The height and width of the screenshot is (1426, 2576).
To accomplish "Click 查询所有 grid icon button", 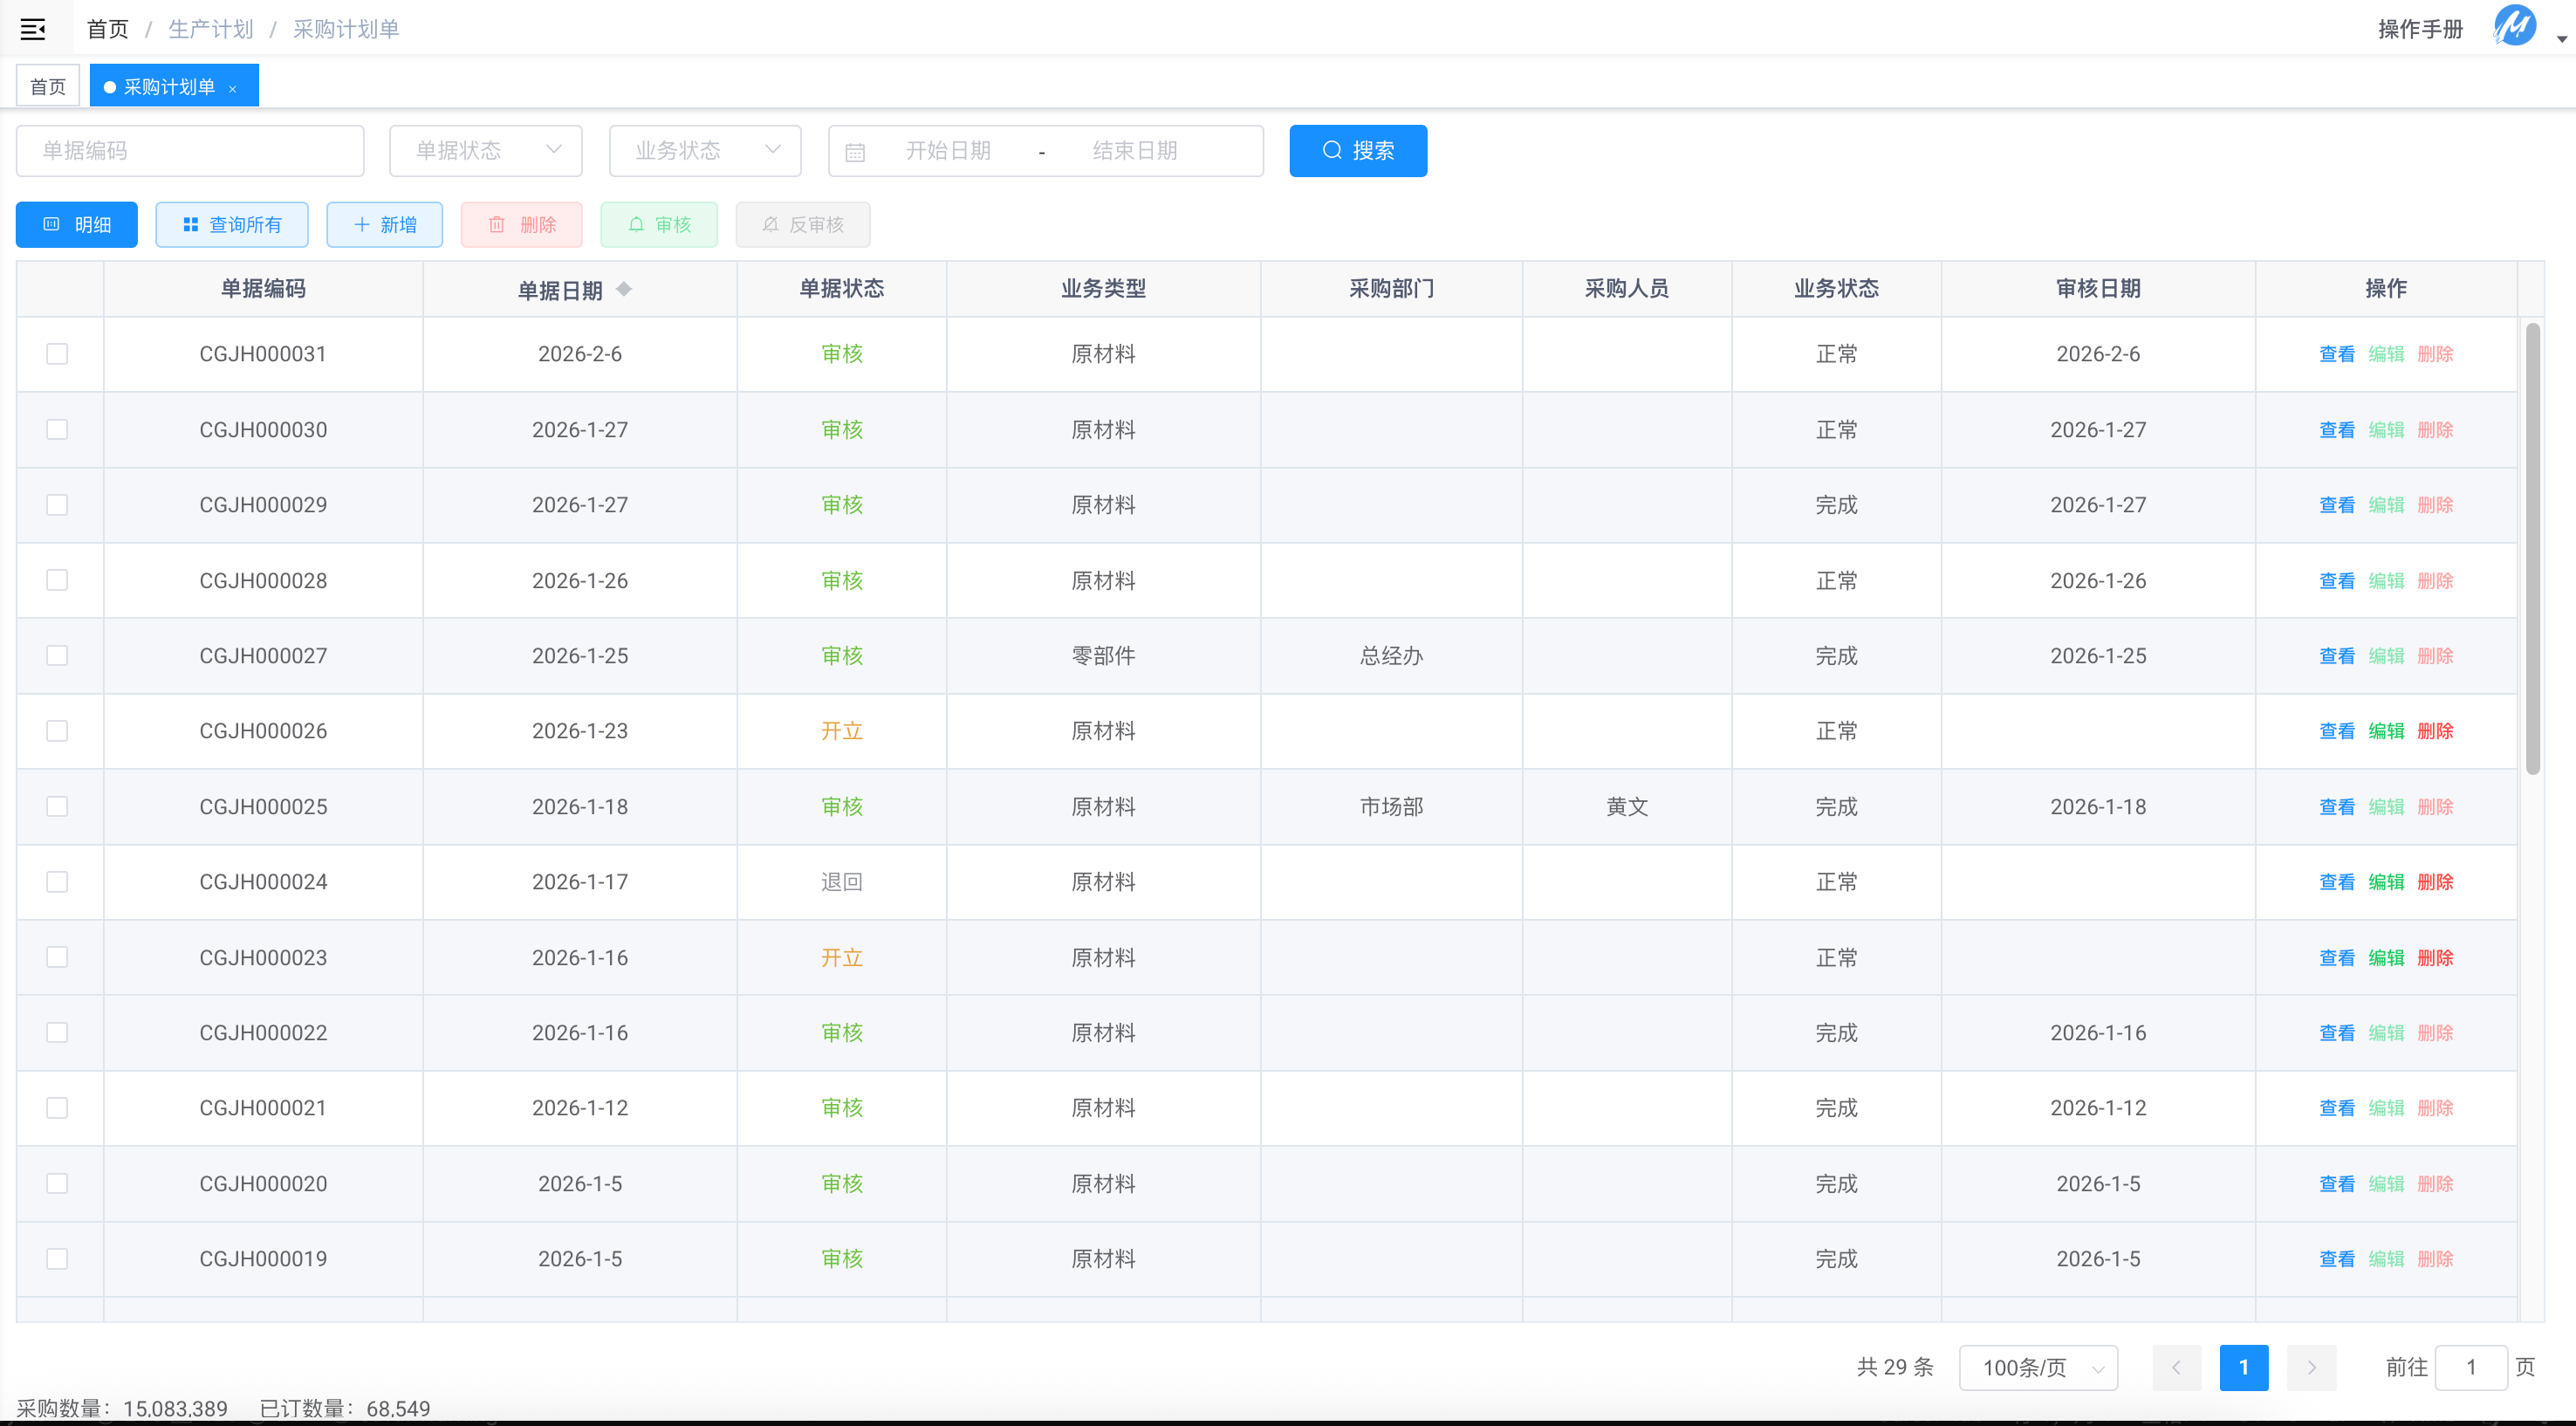I will pyautogui.click(x=232, y=225).
